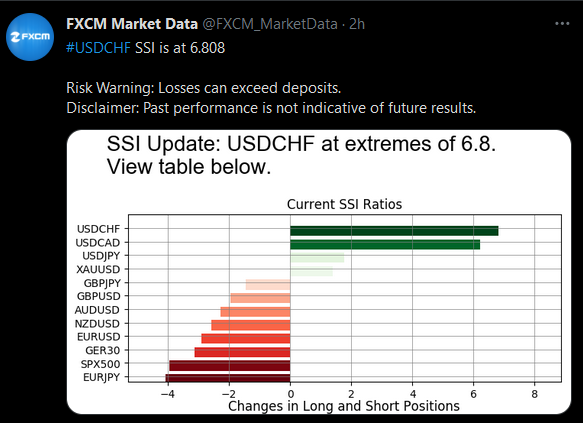Click the USDJPY light green bar
583x423 pixels.
click(x=317, y=258)
